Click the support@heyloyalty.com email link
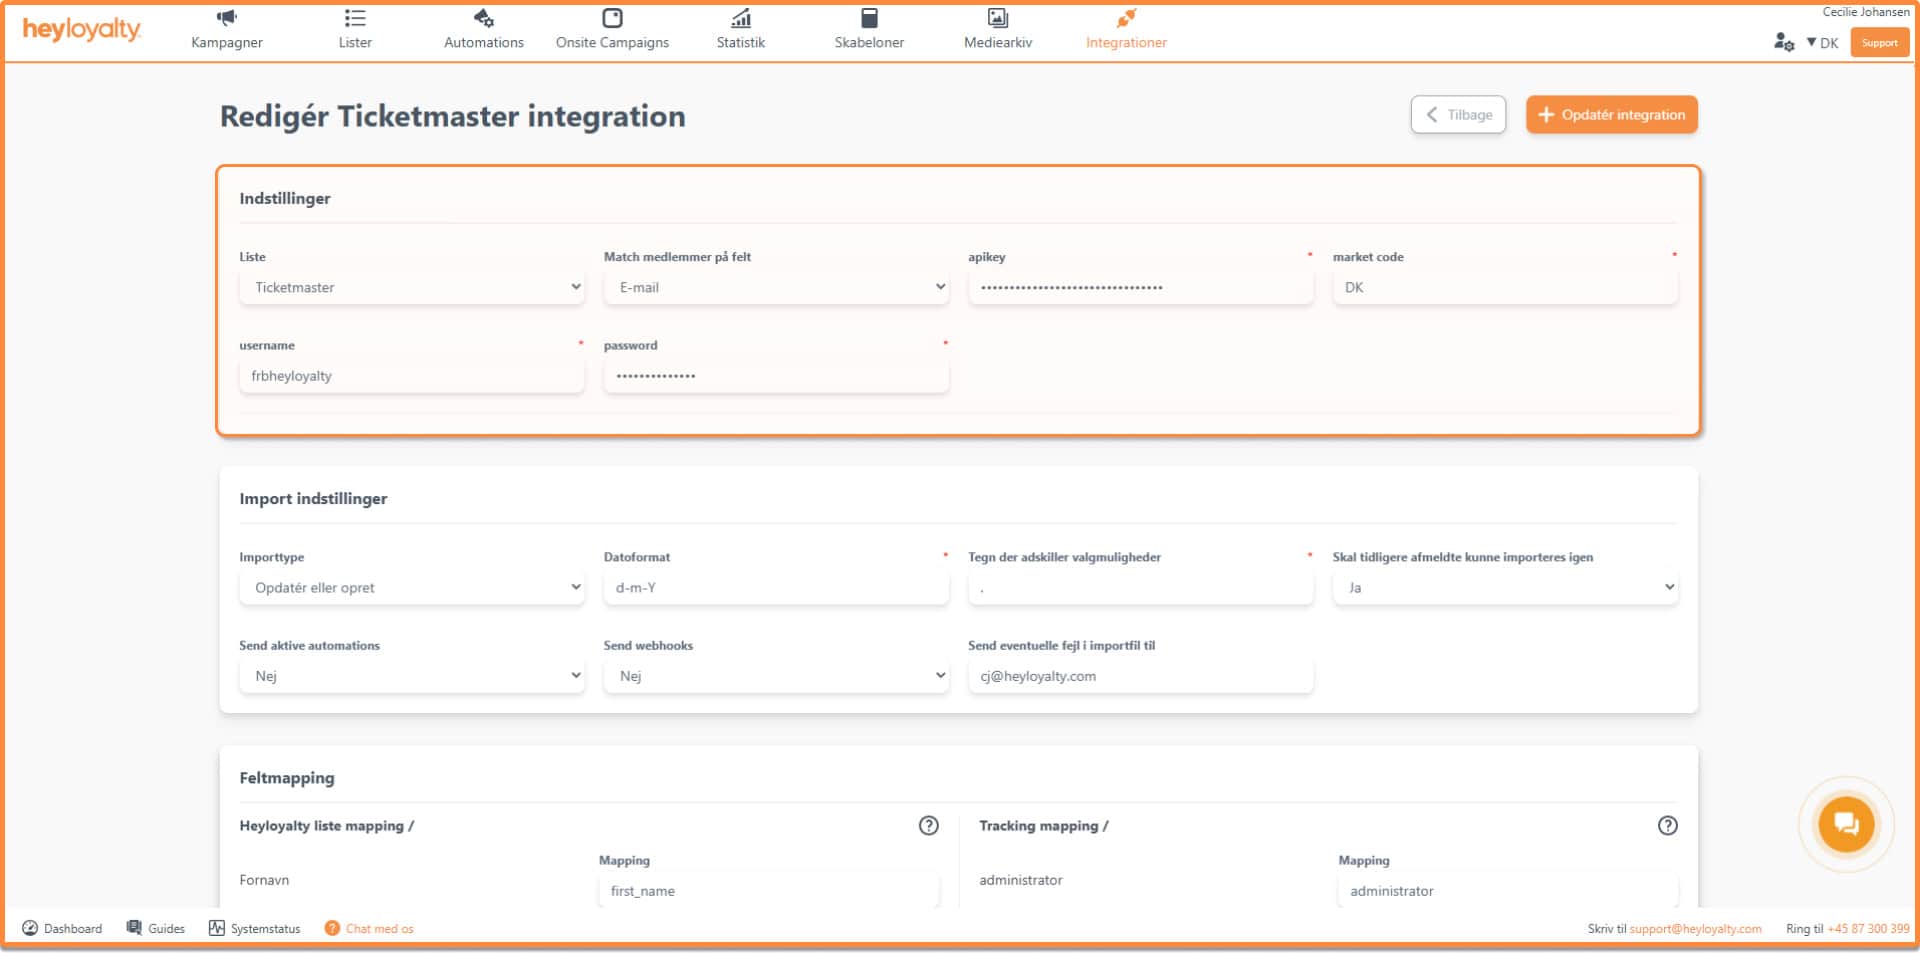1920x953 pixels. (1695, 929)
